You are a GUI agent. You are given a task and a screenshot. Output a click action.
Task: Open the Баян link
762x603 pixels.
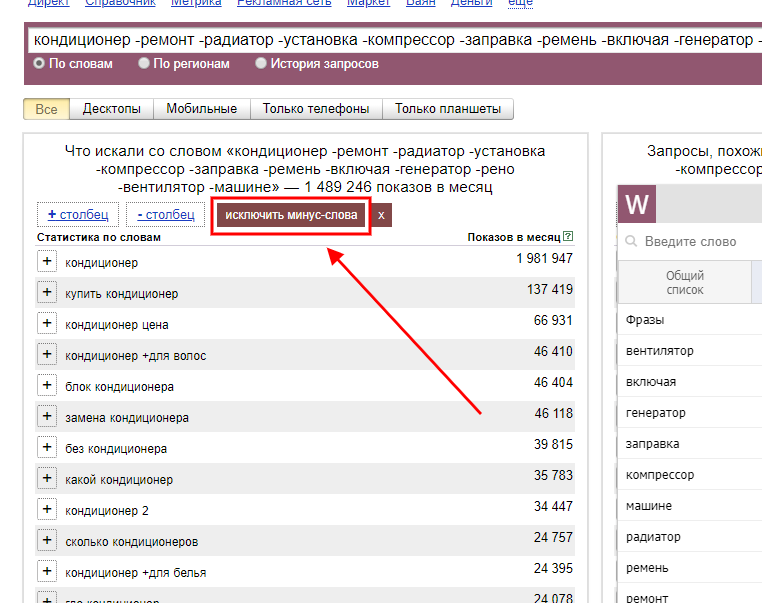(x=421, y=2)
